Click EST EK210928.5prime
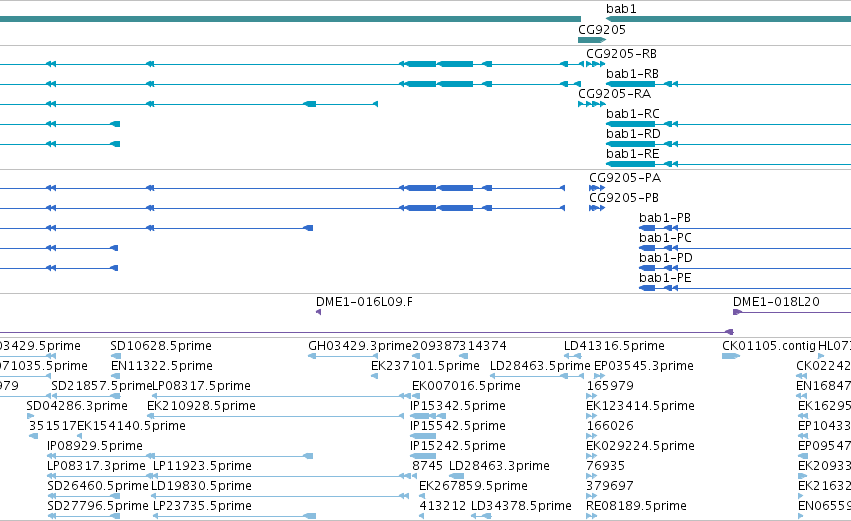851x521 pixels. tap(201, 406)
